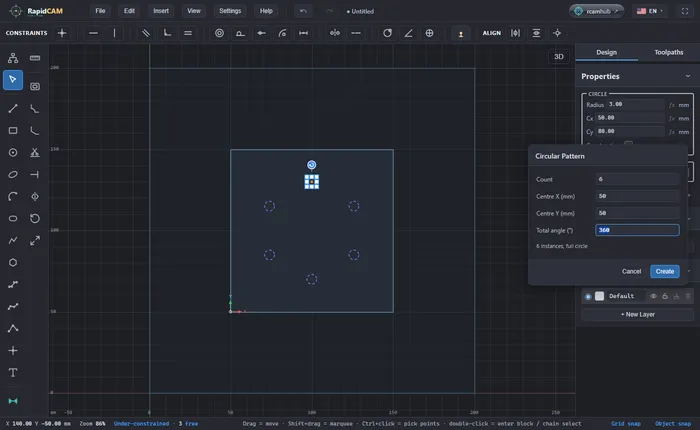Select the Ellipse tool
700x430 pixels.
point(13,175)
